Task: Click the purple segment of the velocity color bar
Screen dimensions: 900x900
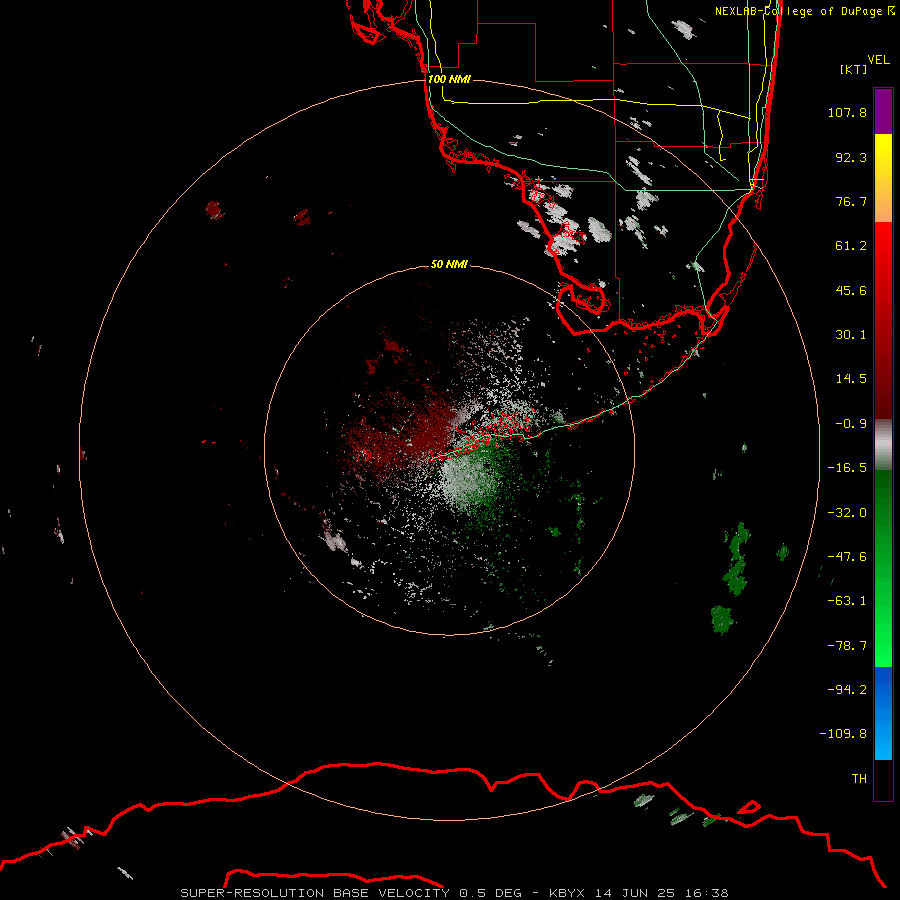Action: click(x=883, y=111)
